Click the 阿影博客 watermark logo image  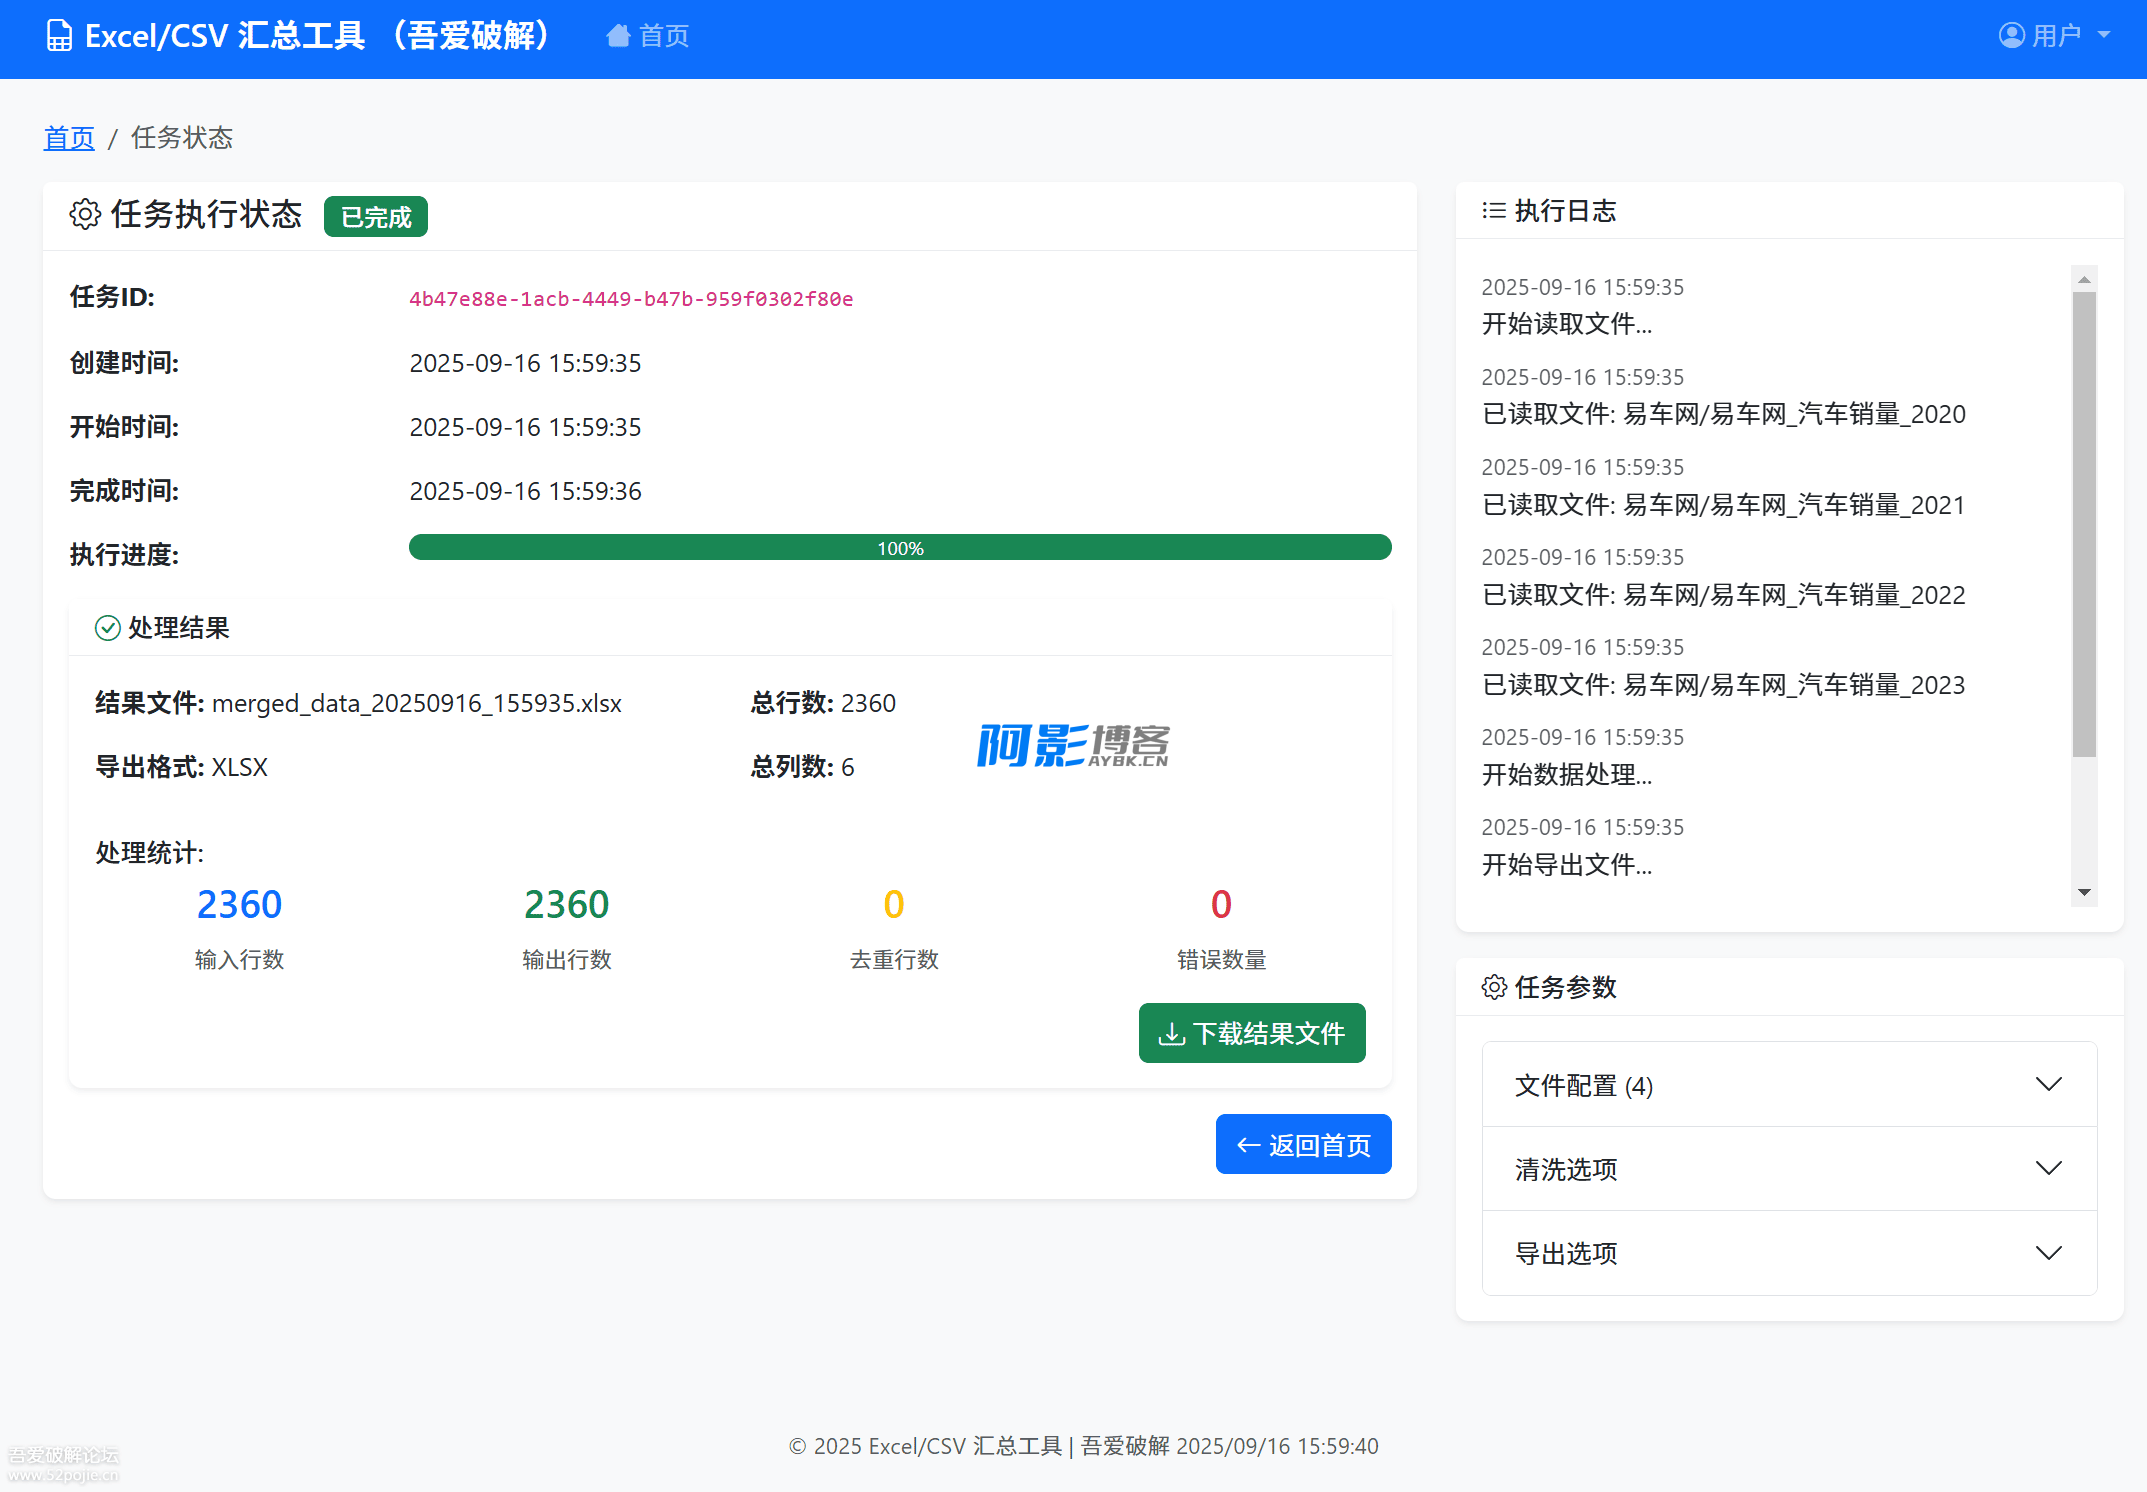pyautogui.click(x=1072, y=745)
